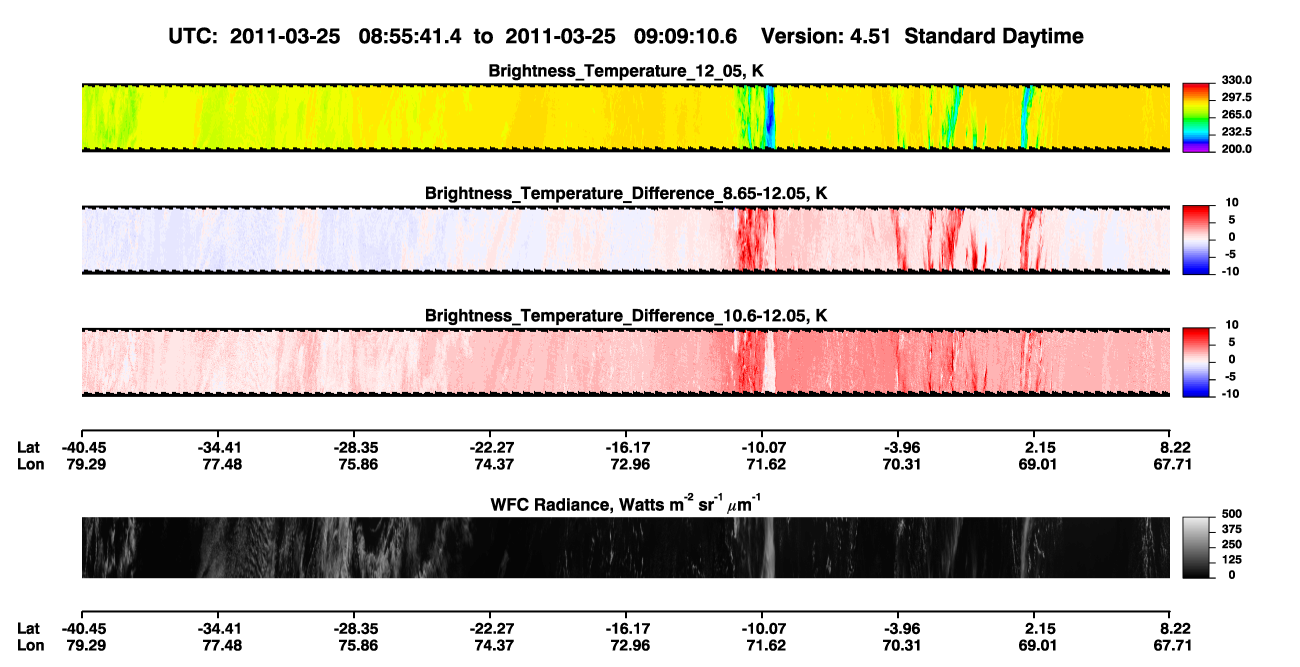Click latitude -16.17 on the axis below WFC Radiance
1300x667 pixels.
pos(627,628)
